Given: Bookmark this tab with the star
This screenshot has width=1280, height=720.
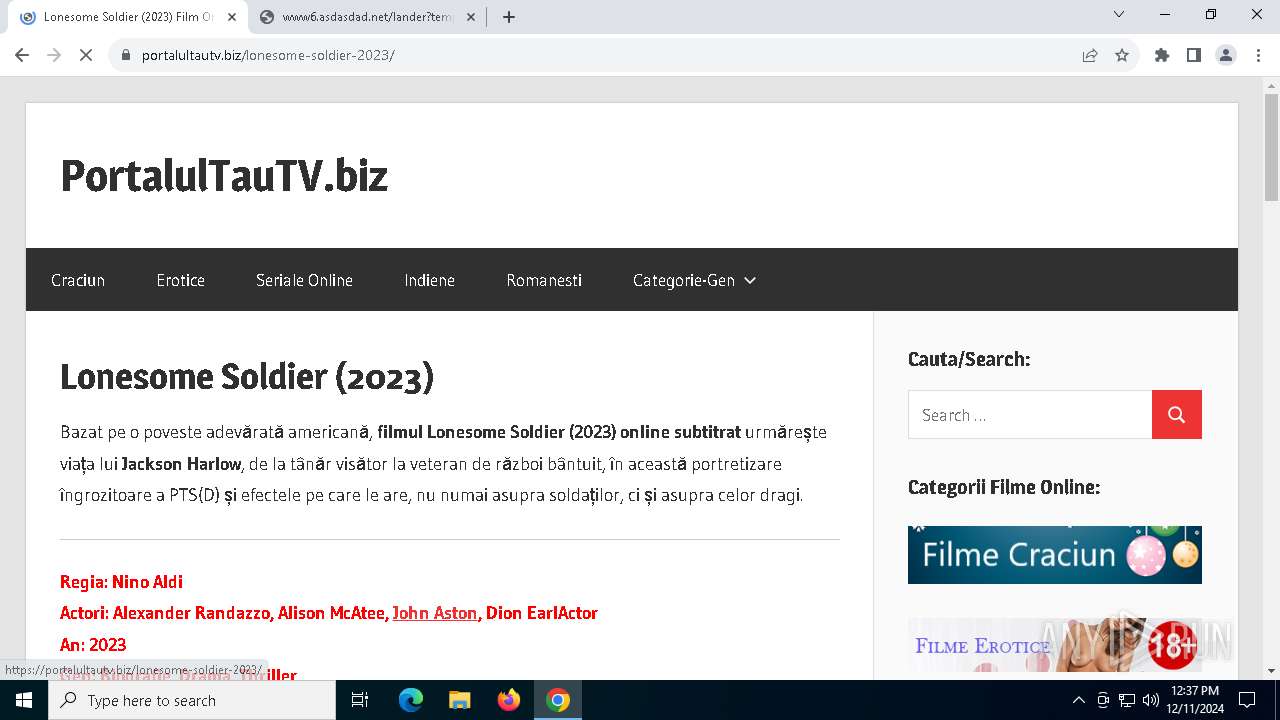Looking at the screenshot, I should (x=1122, y=55).
